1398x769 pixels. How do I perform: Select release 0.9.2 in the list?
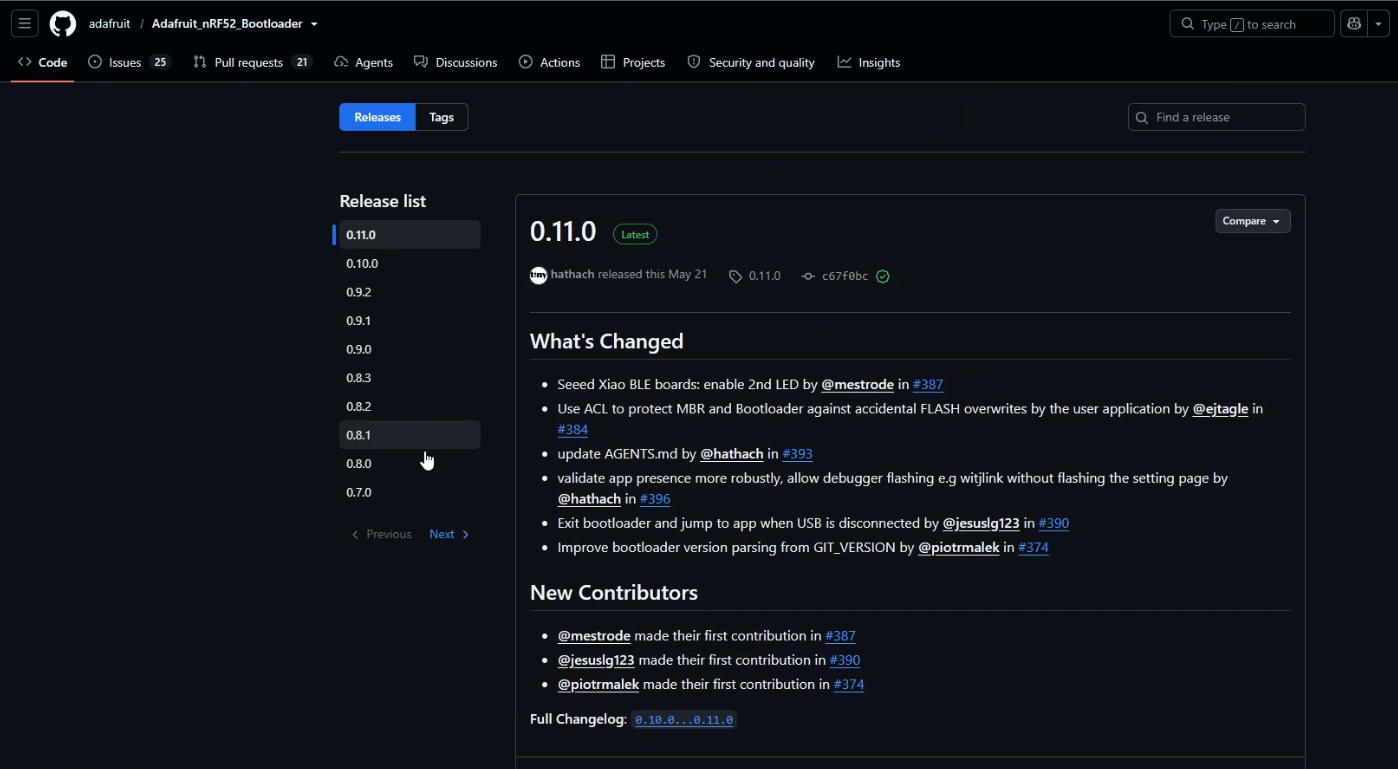410,292
